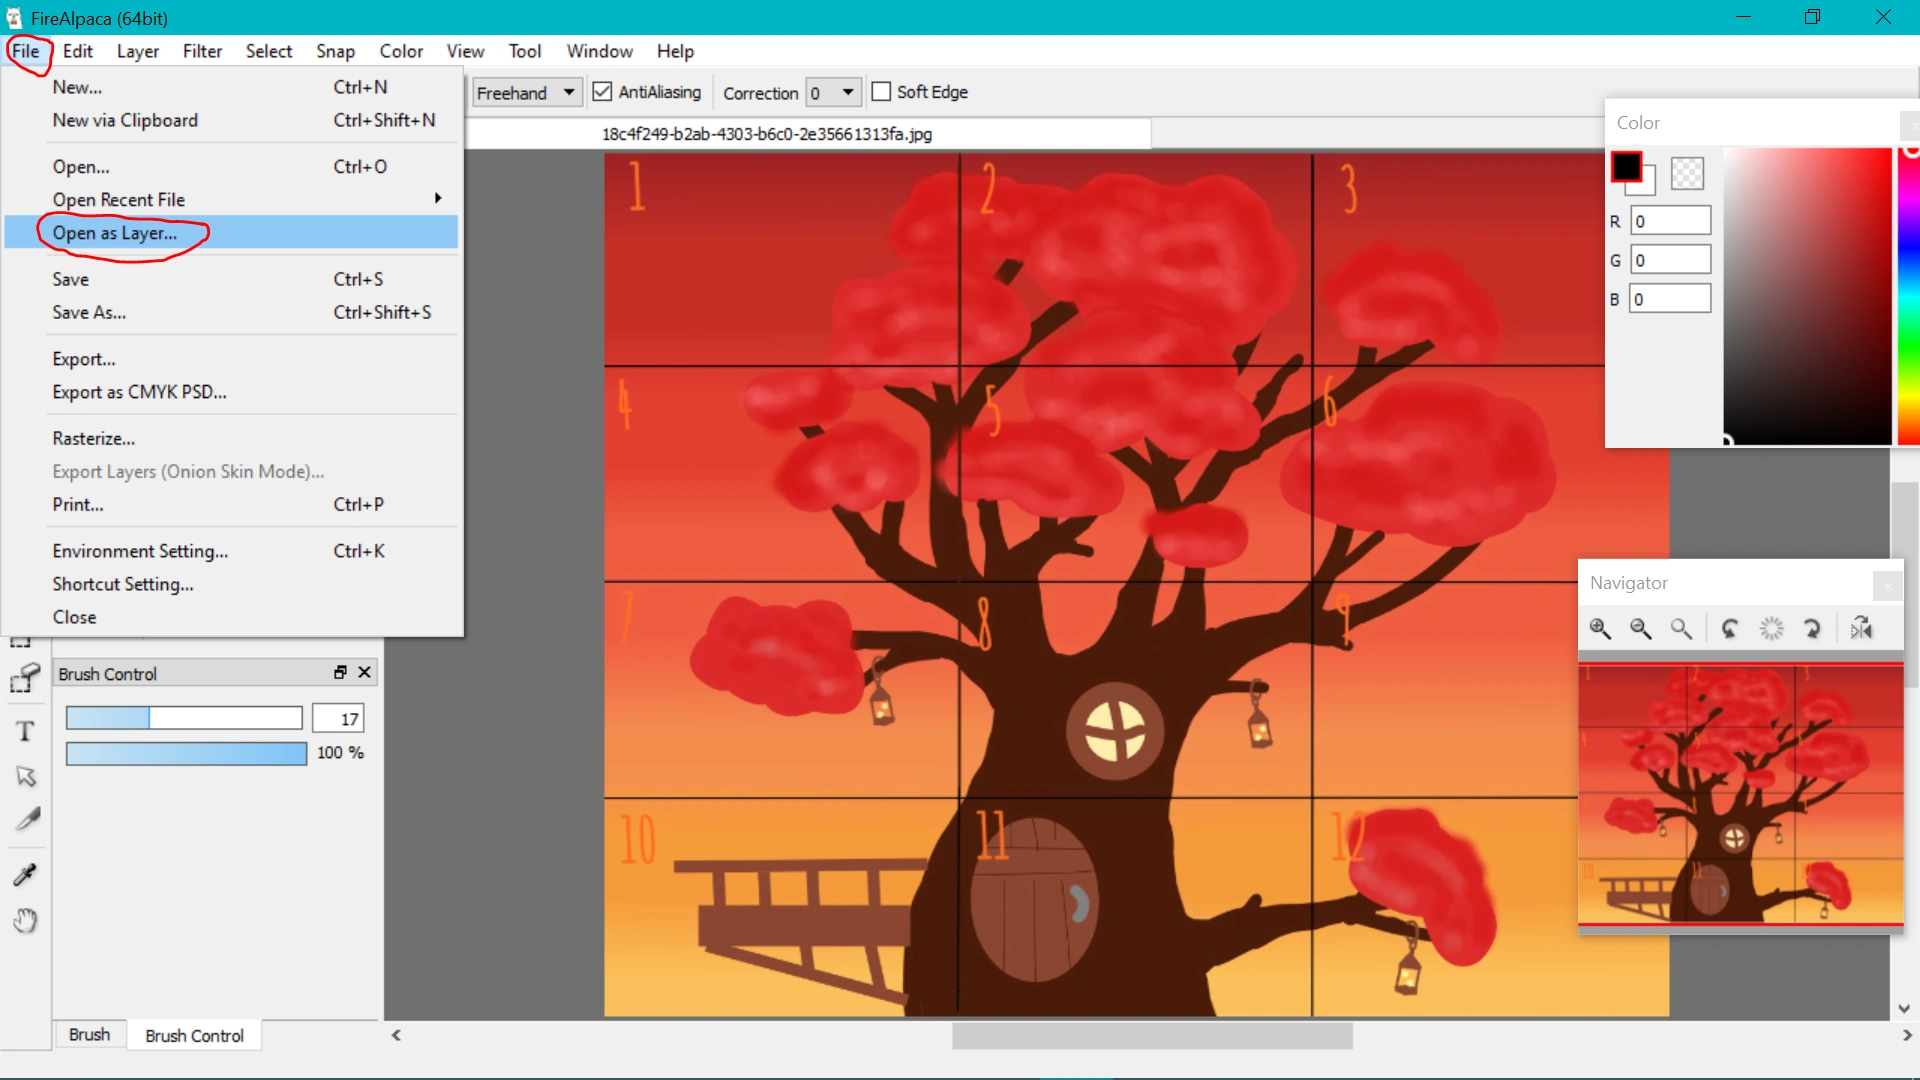1920x1080 pixels.
Task: Switch to the Brush tab
Action: [89, 1035]
